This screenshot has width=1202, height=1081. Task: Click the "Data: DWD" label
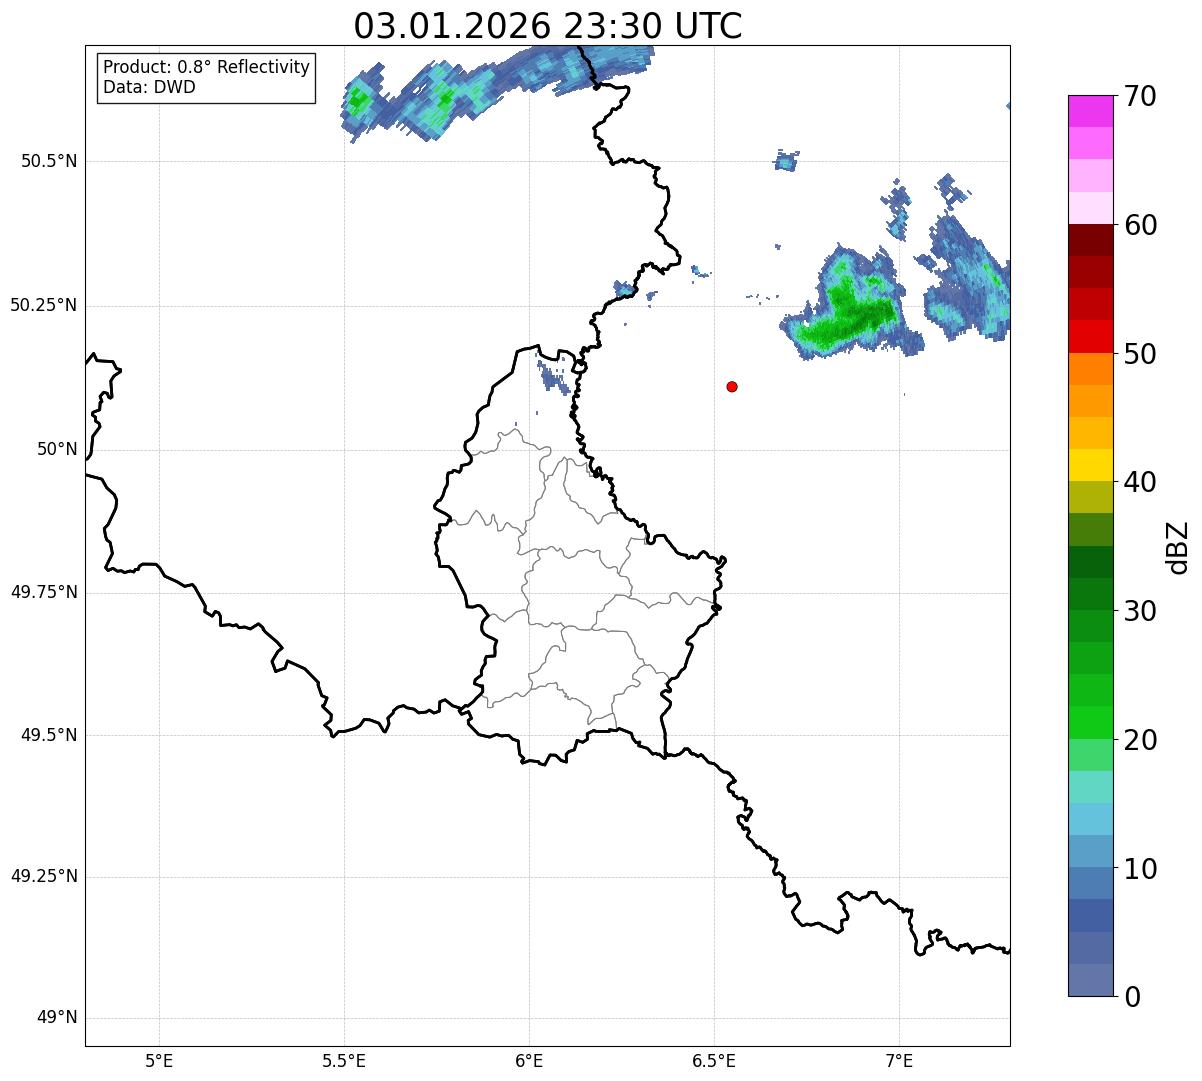(x=149, y=87)
